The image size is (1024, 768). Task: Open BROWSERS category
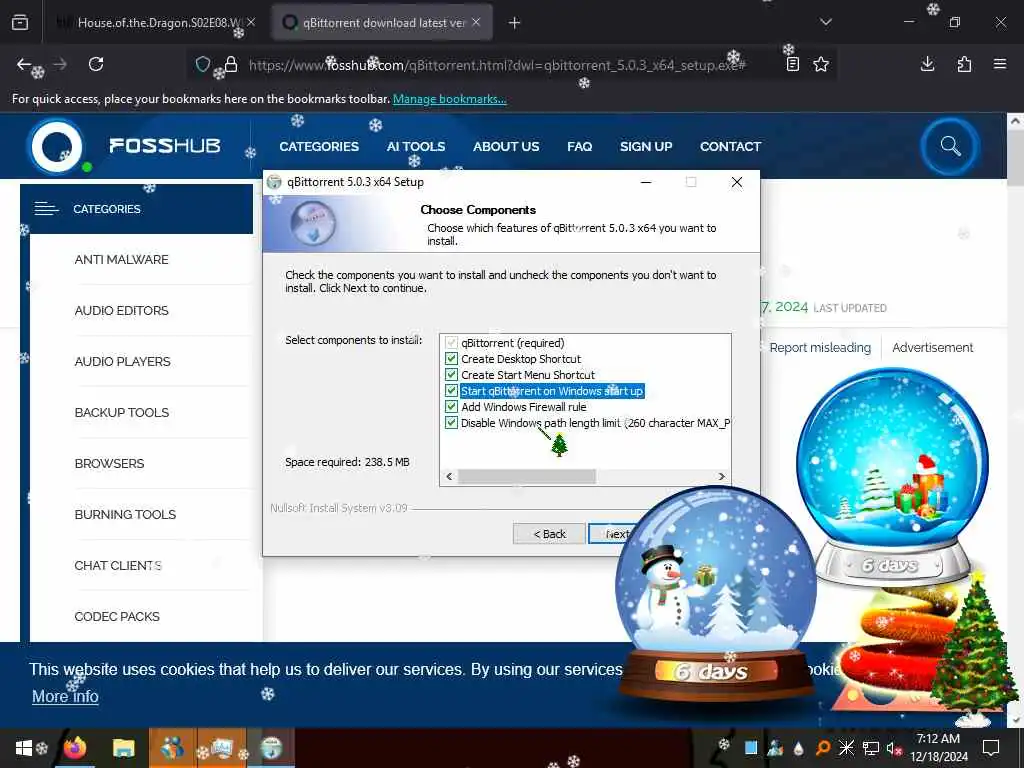point(109,463)
